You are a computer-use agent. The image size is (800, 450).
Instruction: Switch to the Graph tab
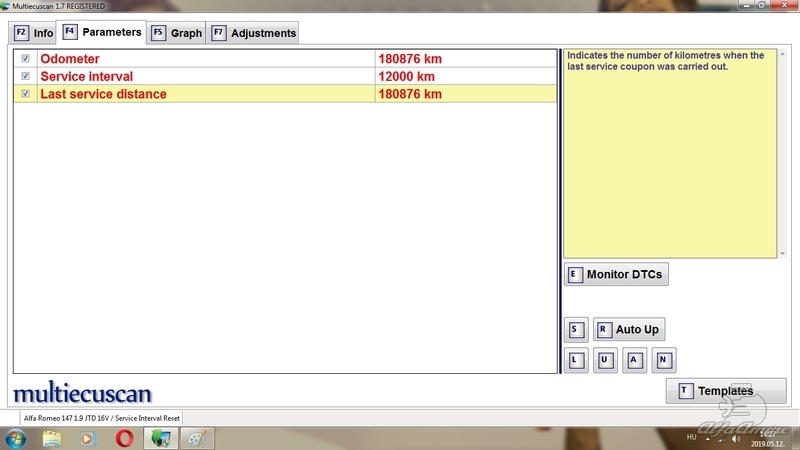tap(177, 33)
